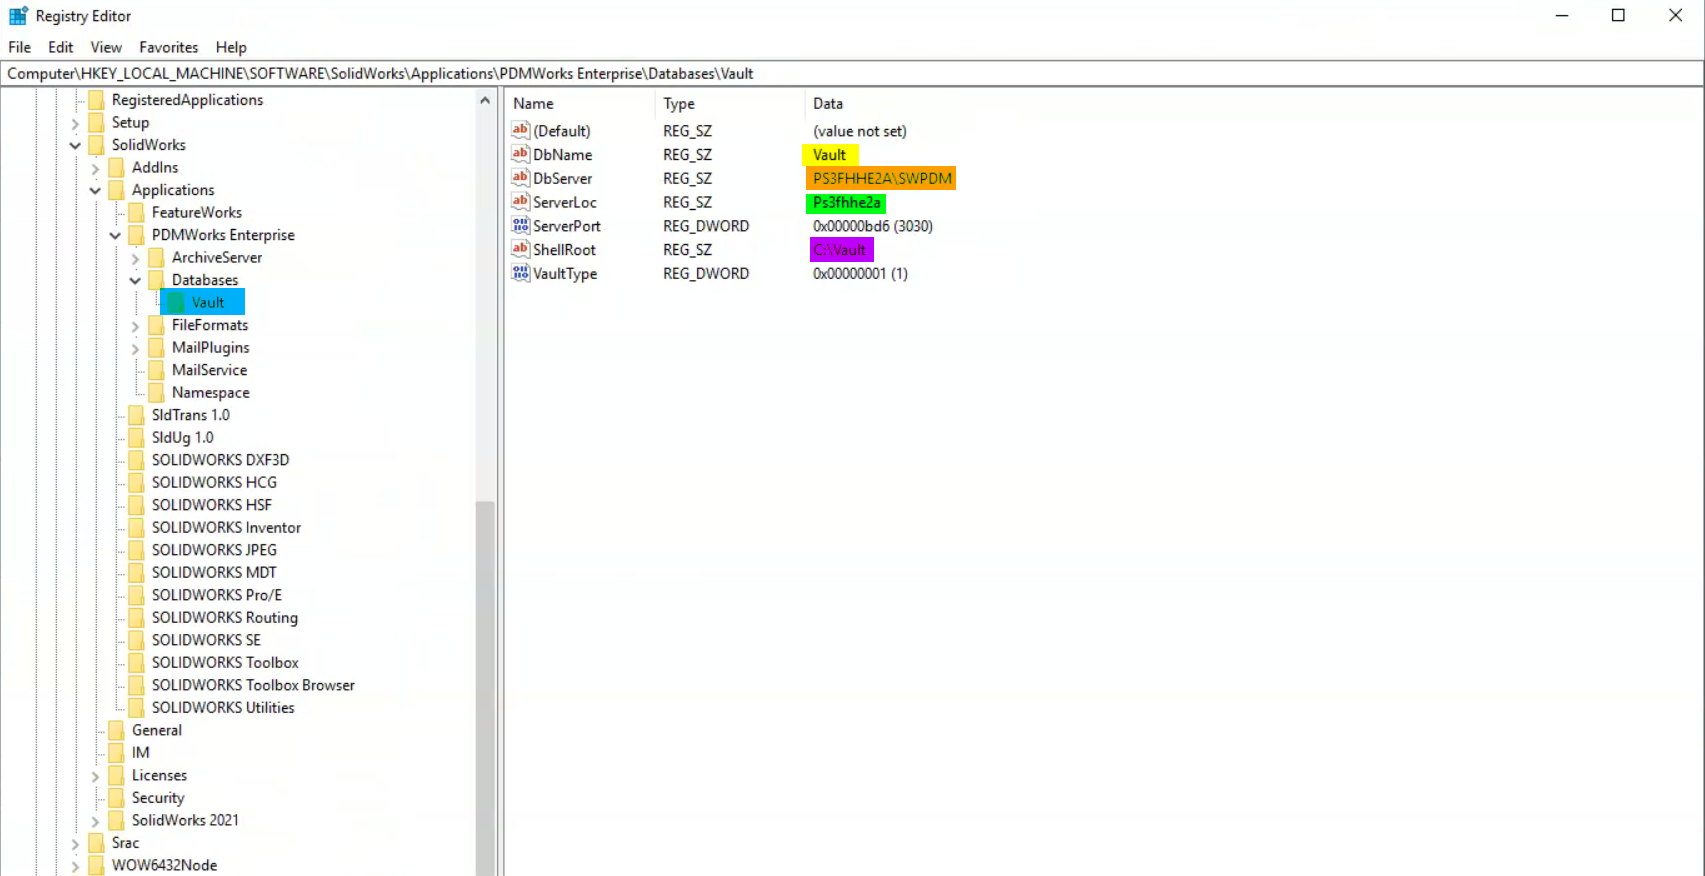Expand the MailPlugins key
This screenshot has height=876, width=1705.
click(x=135, y=348)
